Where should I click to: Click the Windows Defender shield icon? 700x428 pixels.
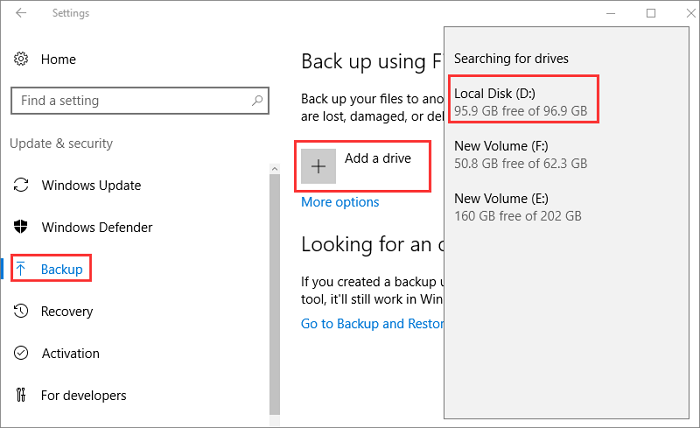[21, 227]
